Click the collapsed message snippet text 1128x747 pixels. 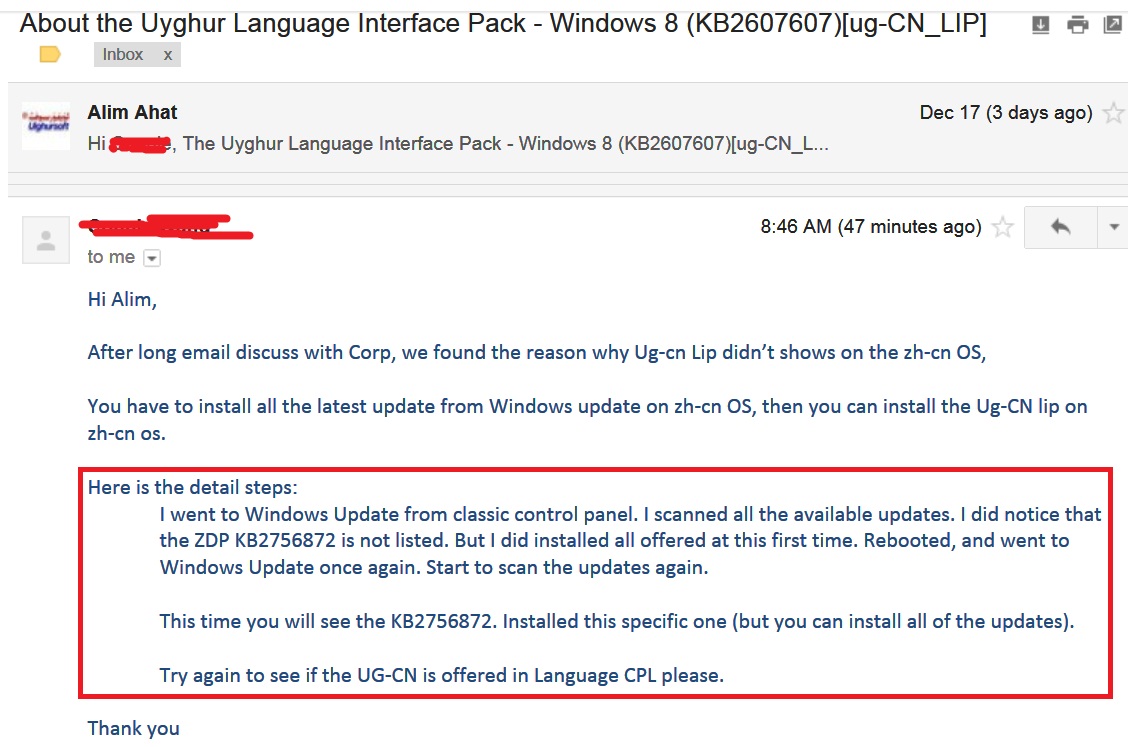(x=458, y=144)
